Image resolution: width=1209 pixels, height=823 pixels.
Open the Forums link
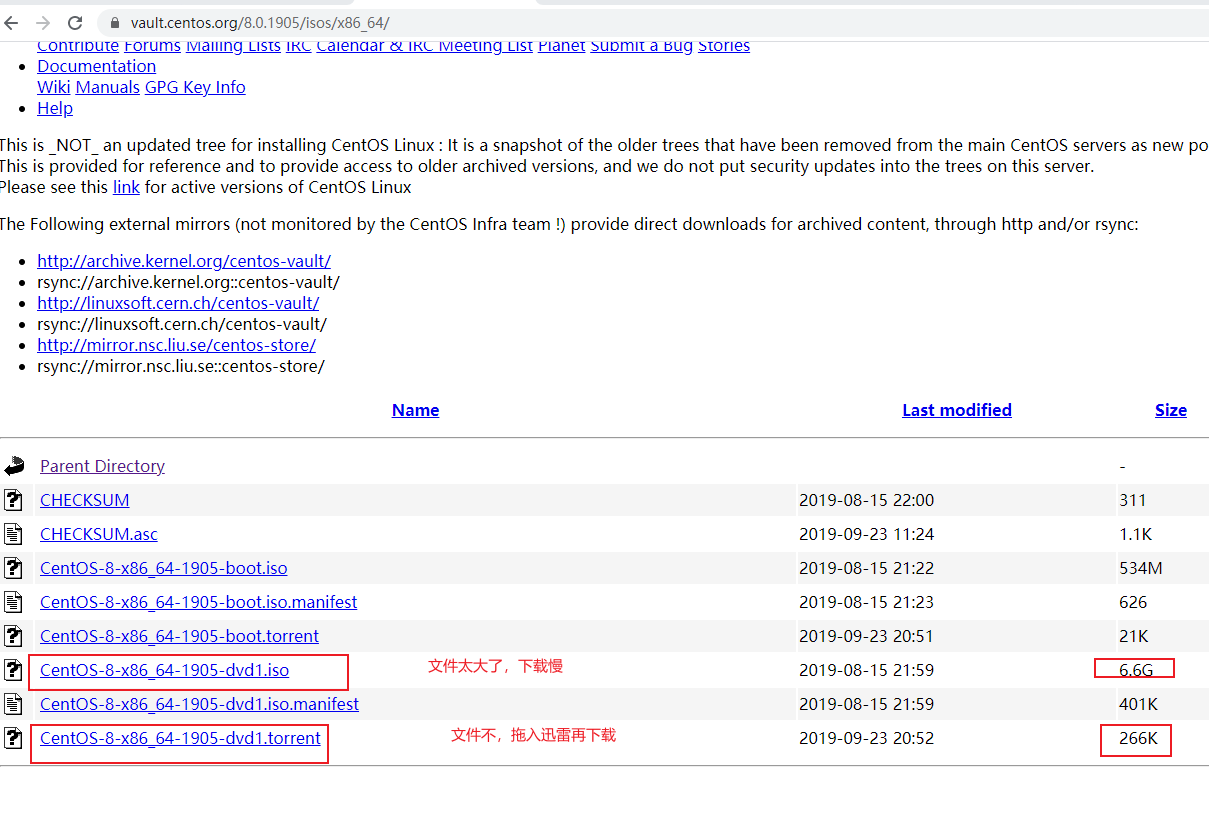[152, 46]
